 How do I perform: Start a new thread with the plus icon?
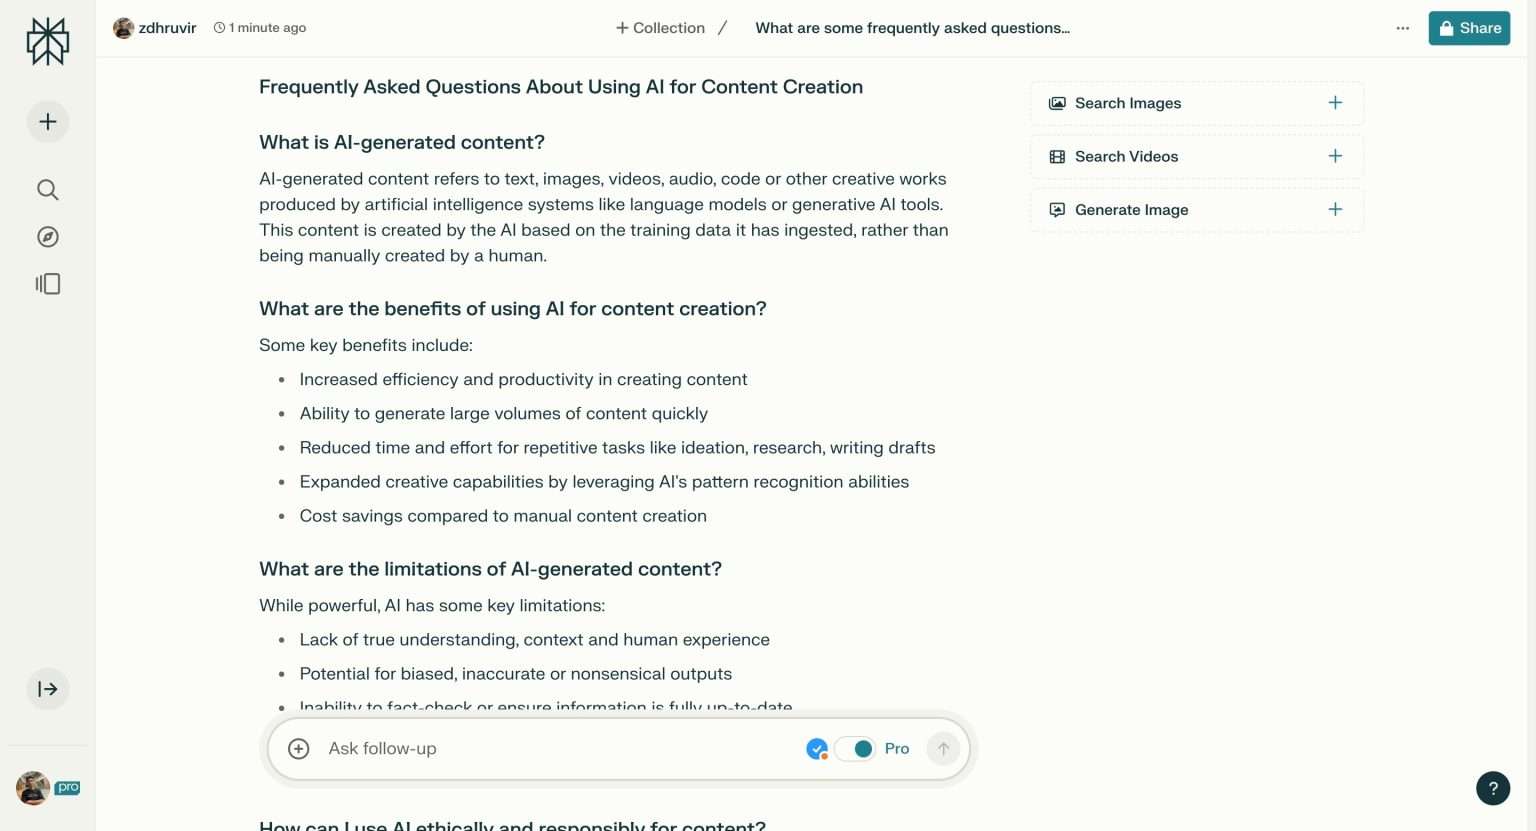pos(47,121)
